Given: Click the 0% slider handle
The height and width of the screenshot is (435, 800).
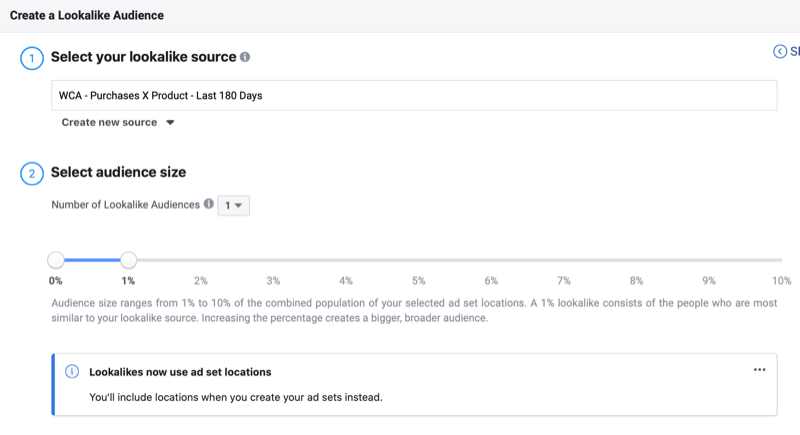Looking at the screenshot, I should (56, 260).
